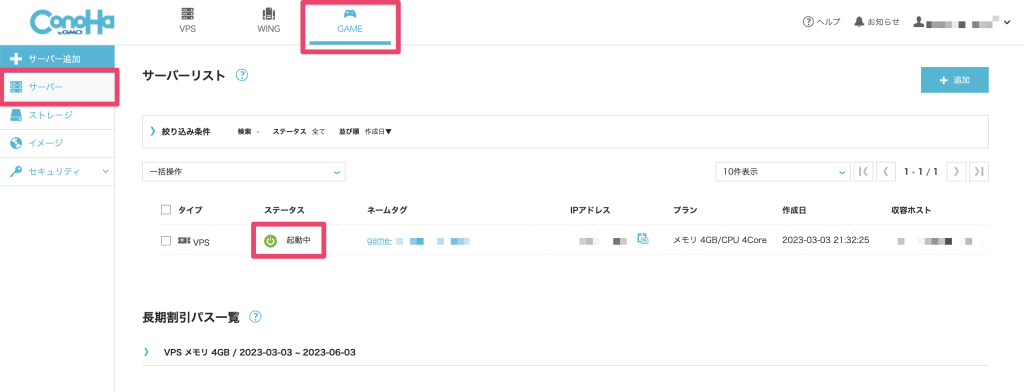This screenshot has height=392, width=1024.
Task: Click the blue 追加 button
Action: [954, 80]
